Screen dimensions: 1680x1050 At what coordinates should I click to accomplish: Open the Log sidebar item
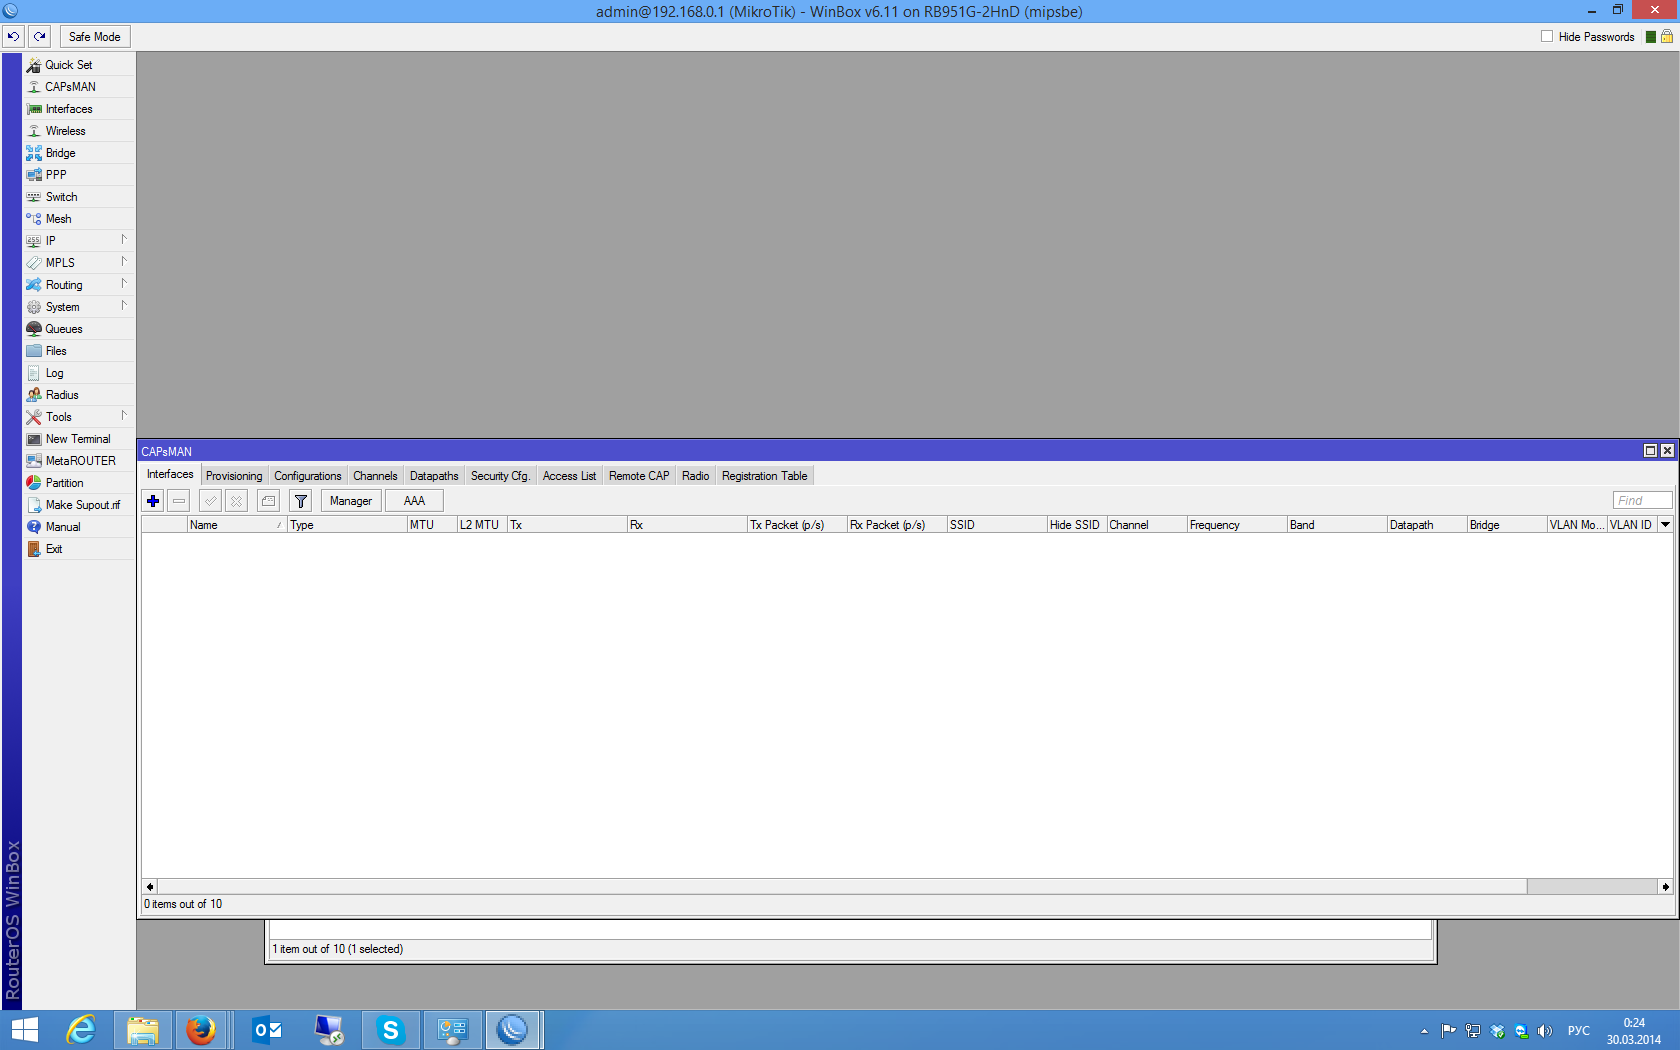79,373
